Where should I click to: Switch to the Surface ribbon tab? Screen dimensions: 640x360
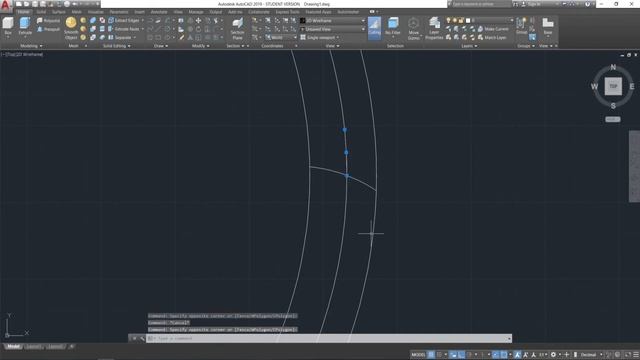click(58, 12)
